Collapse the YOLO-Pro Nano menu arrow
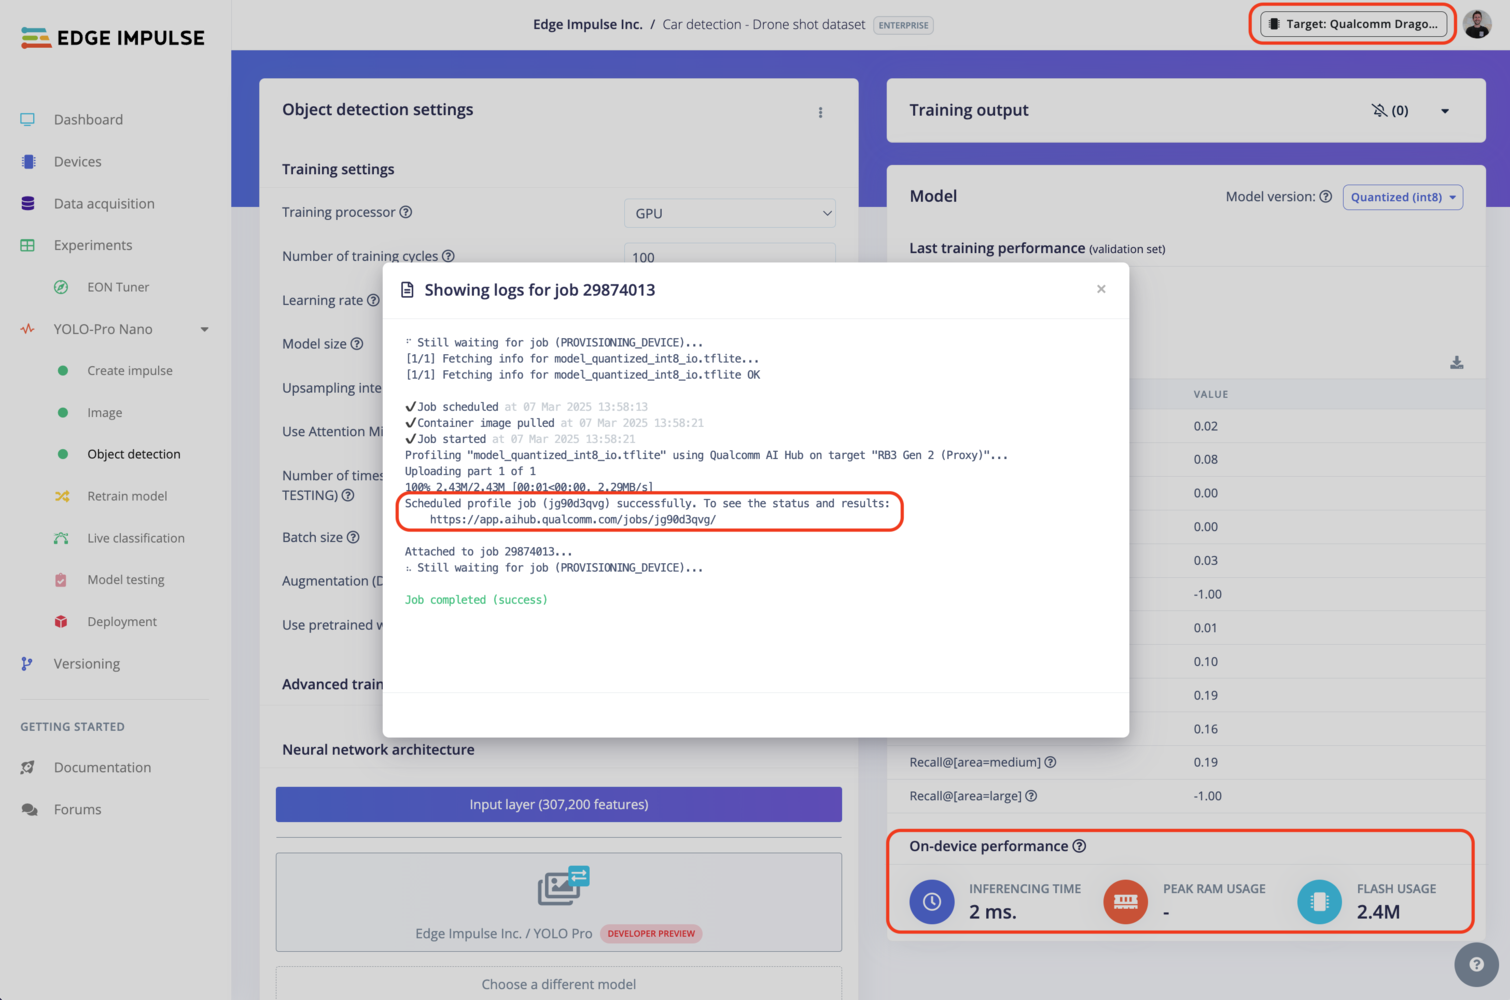This screenshot has width=1510, height=1000. pos(204,329)
